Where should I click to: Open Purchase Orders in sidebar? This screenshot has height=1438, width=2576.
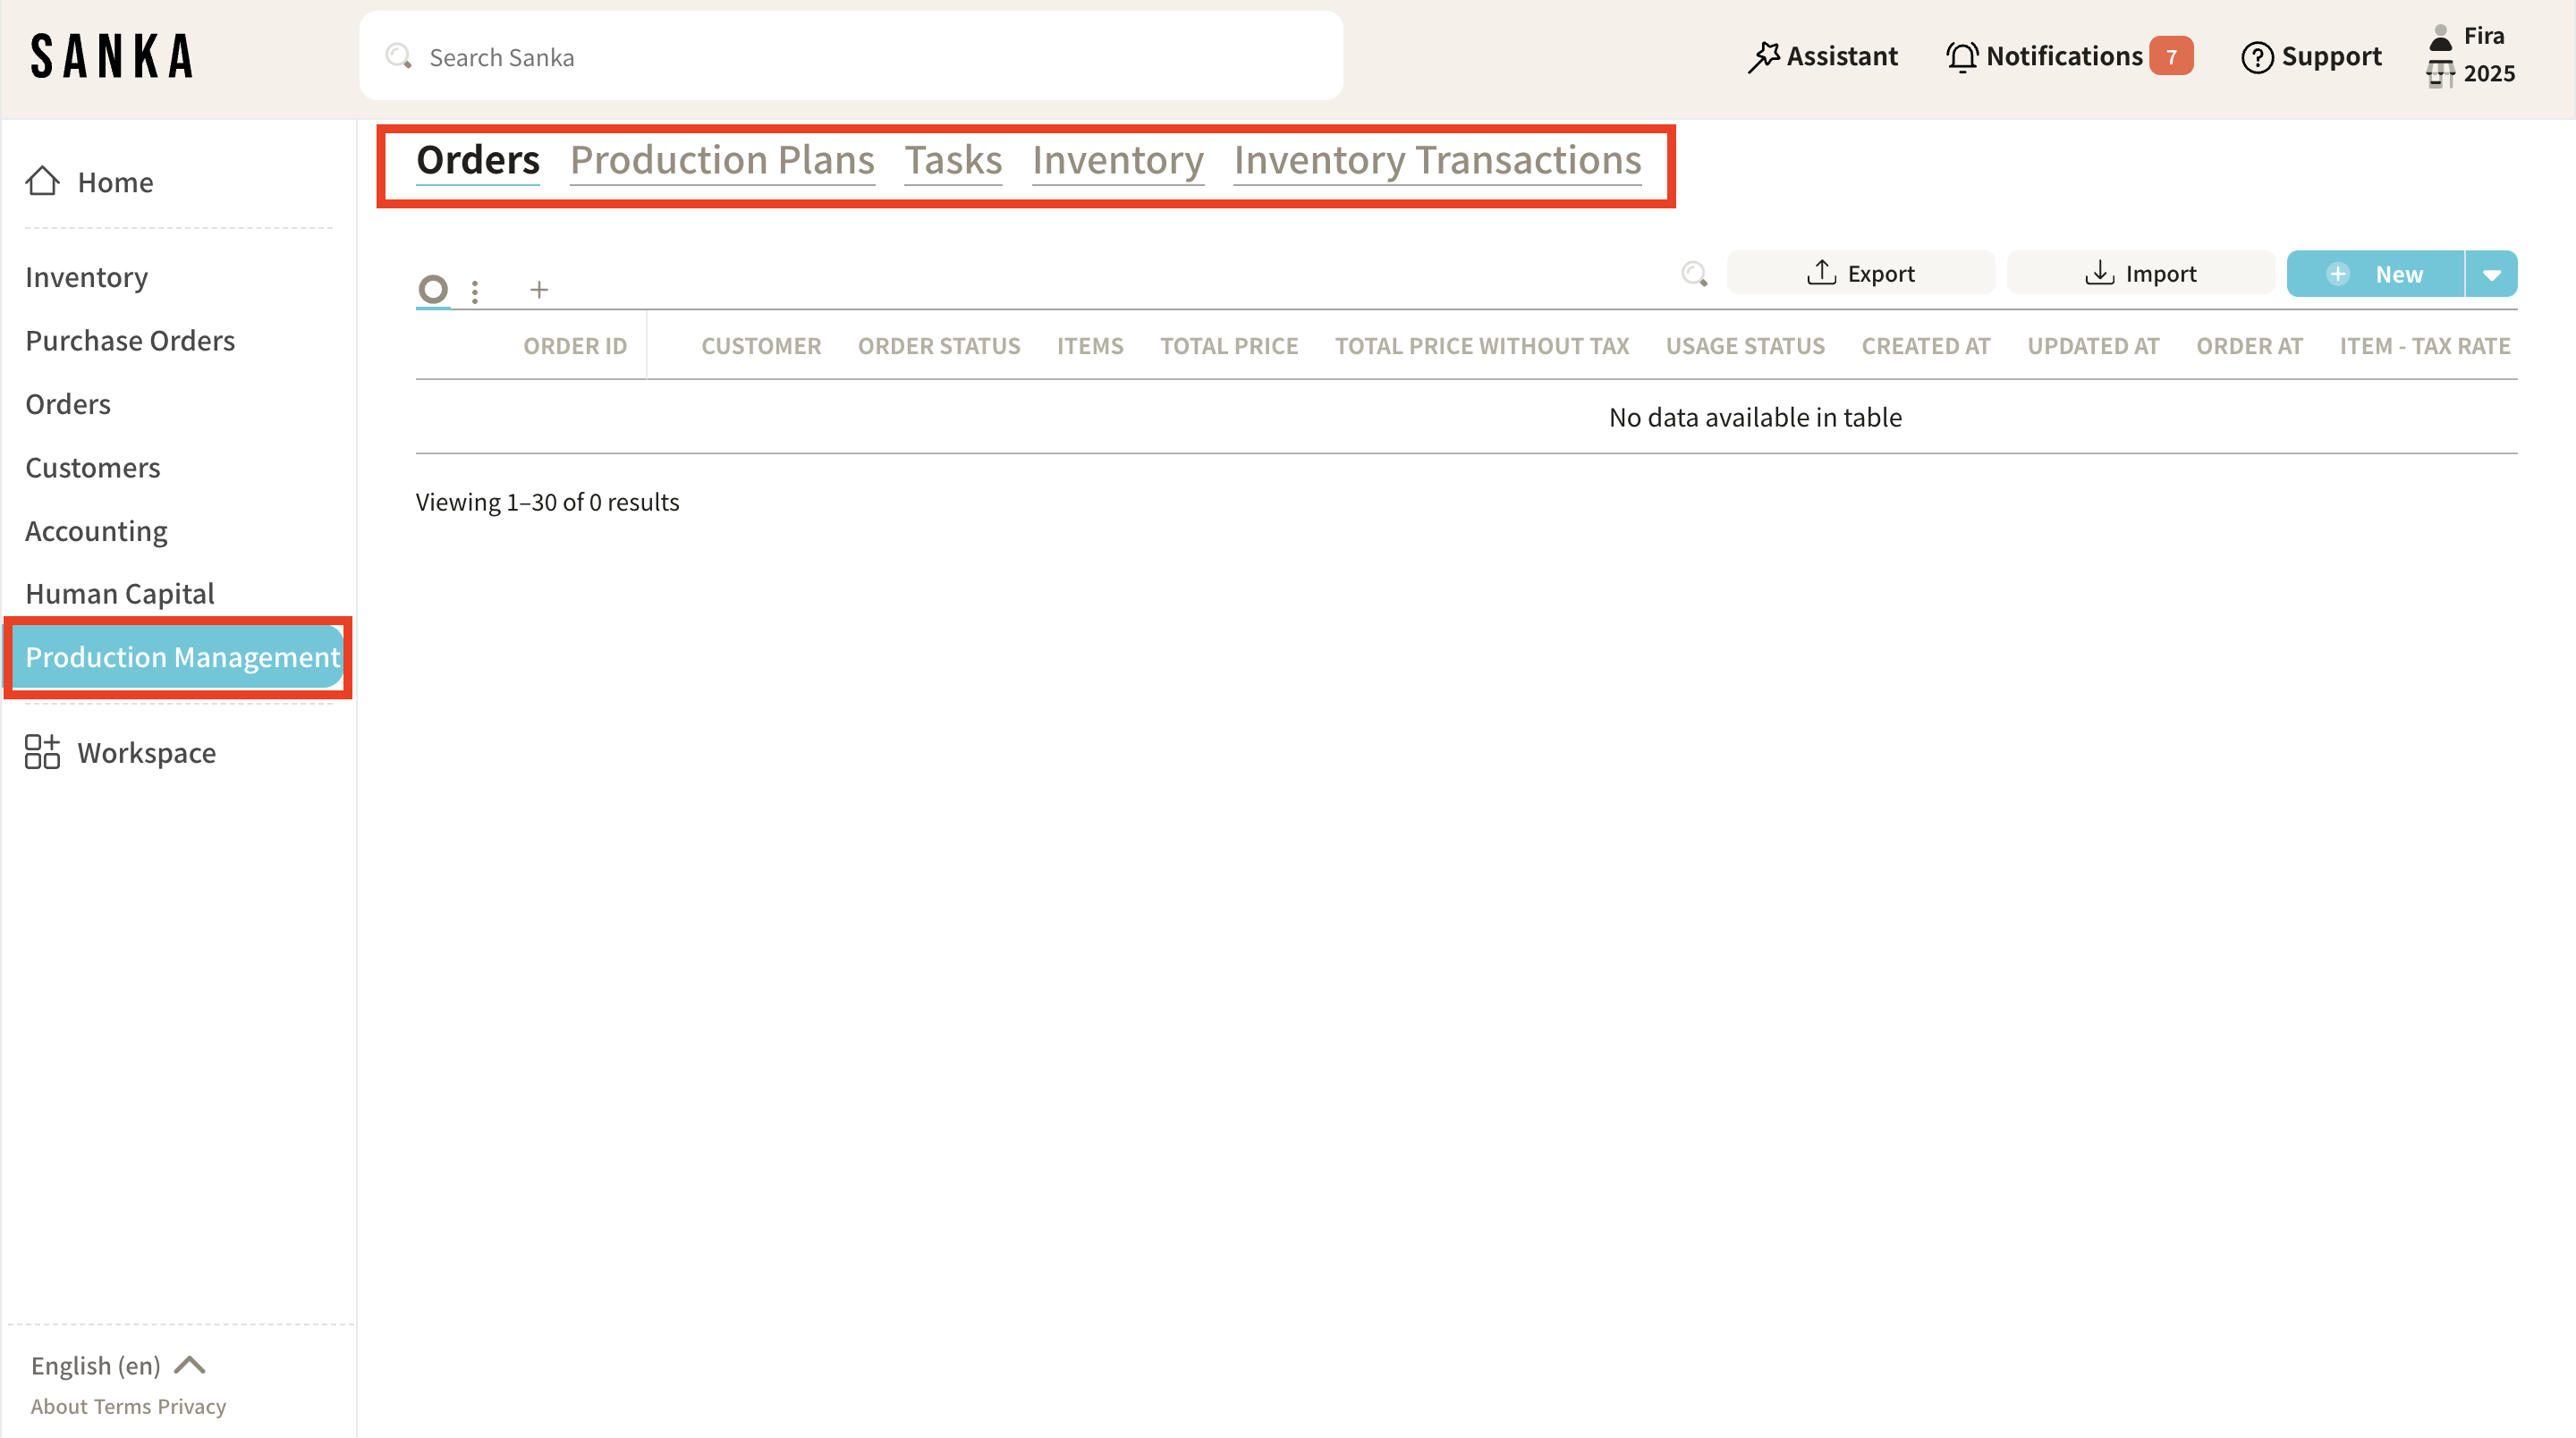[130, 340]
